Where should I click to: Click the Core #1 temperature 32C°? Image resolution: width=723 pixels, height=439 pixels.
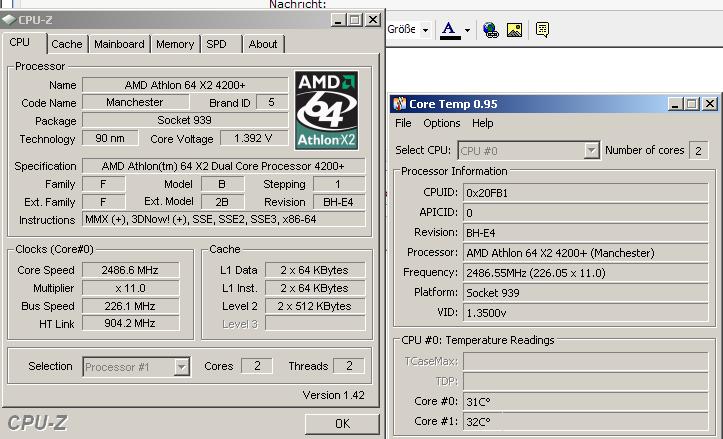[x=586, y=421]
